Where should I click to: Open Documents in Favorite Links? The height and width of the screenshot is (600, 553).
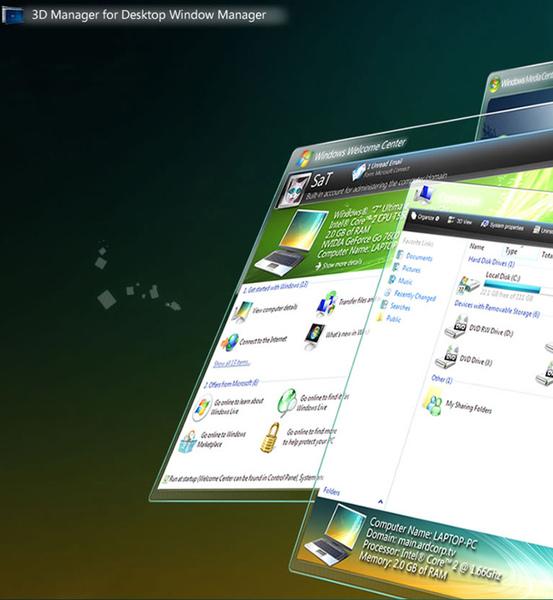click(x=415, y=256)
